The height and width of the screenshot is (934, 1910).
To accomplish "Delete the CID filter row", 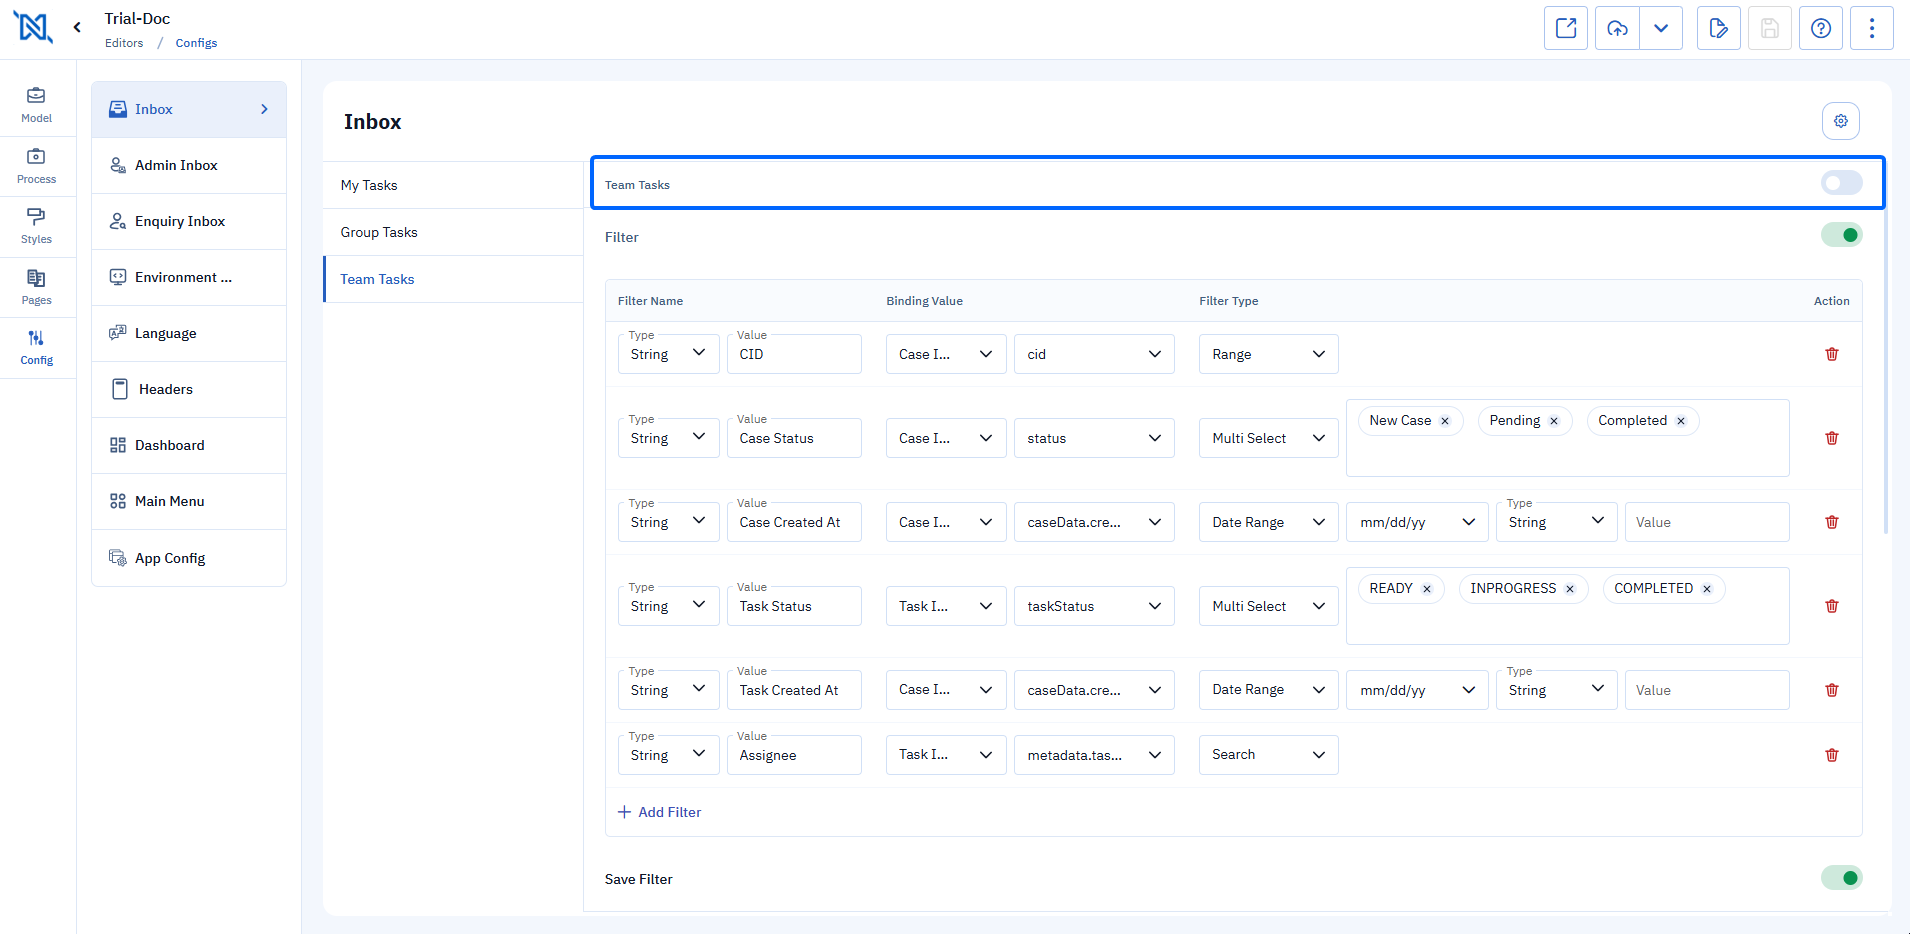I will click(x=1832, y=354).
